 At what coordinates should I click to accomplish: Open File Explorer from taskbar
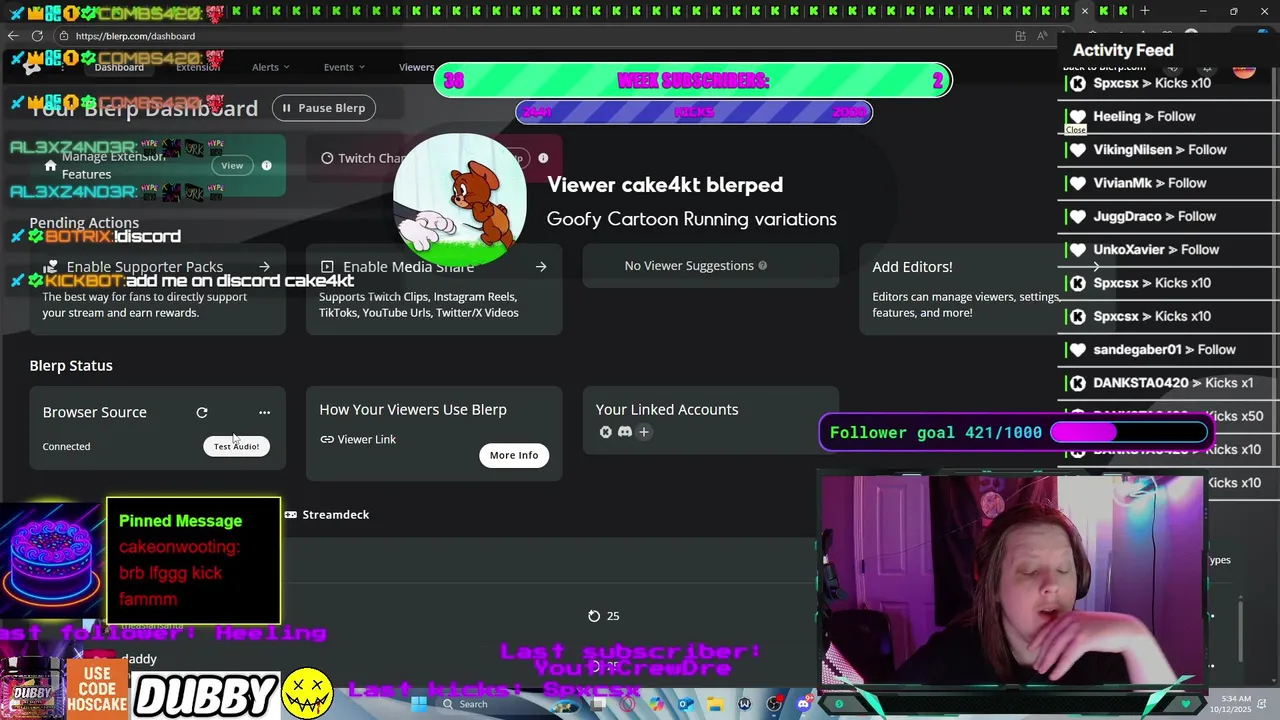[715, 704]
